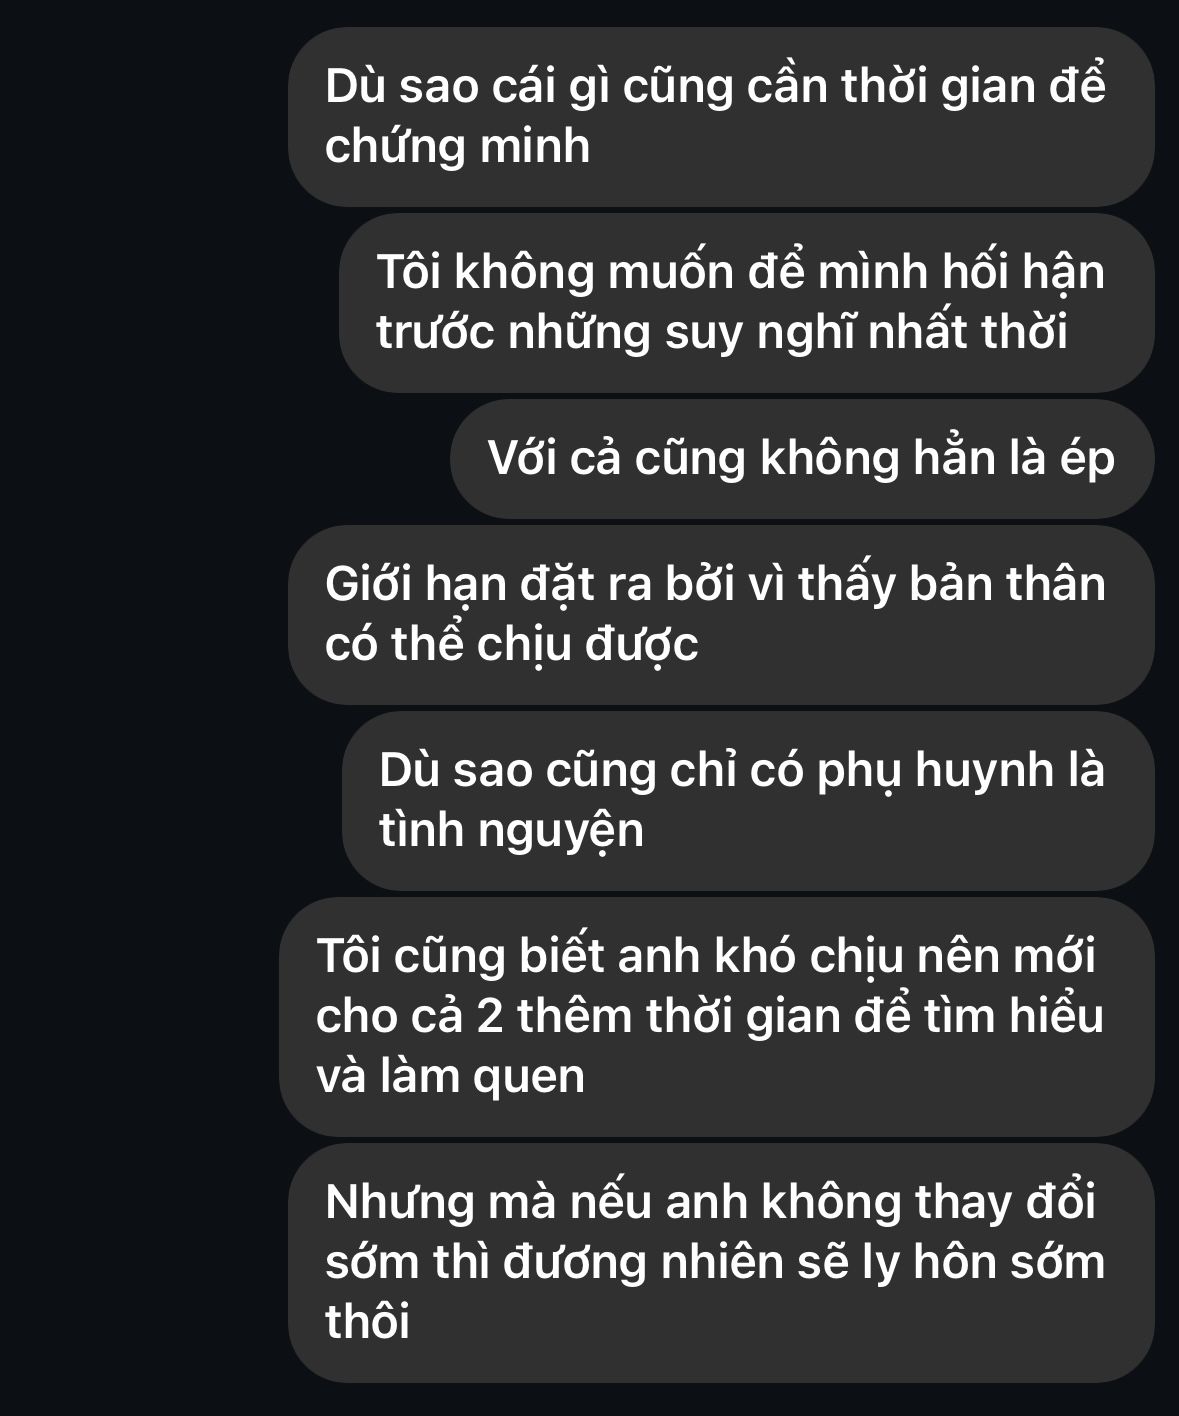Click the words "Giới hạn" in the fourth bubble
This screenshot has width=1179, height=1416.
[421, 584]
